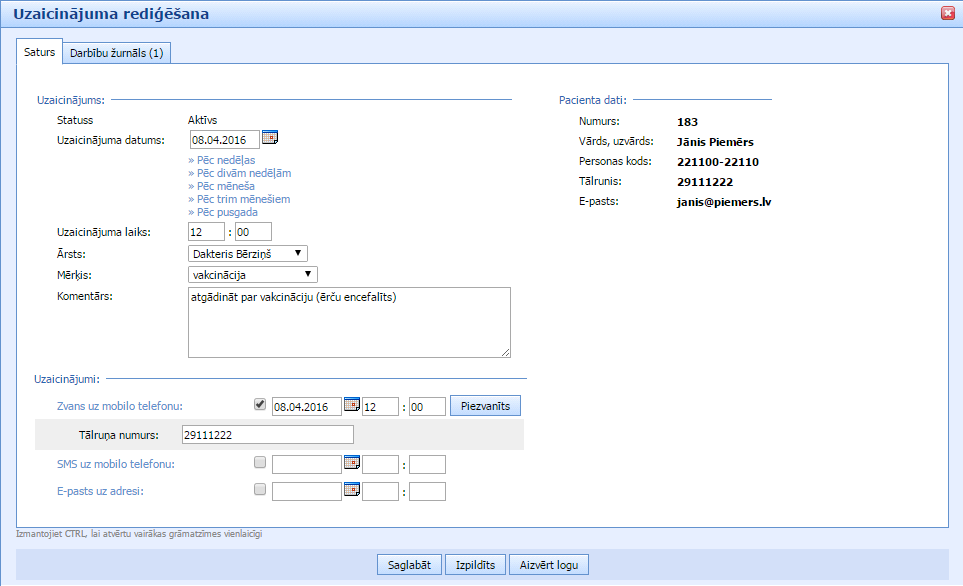Switch to Darbību žurnāls (1) tab

click(117, 53)
